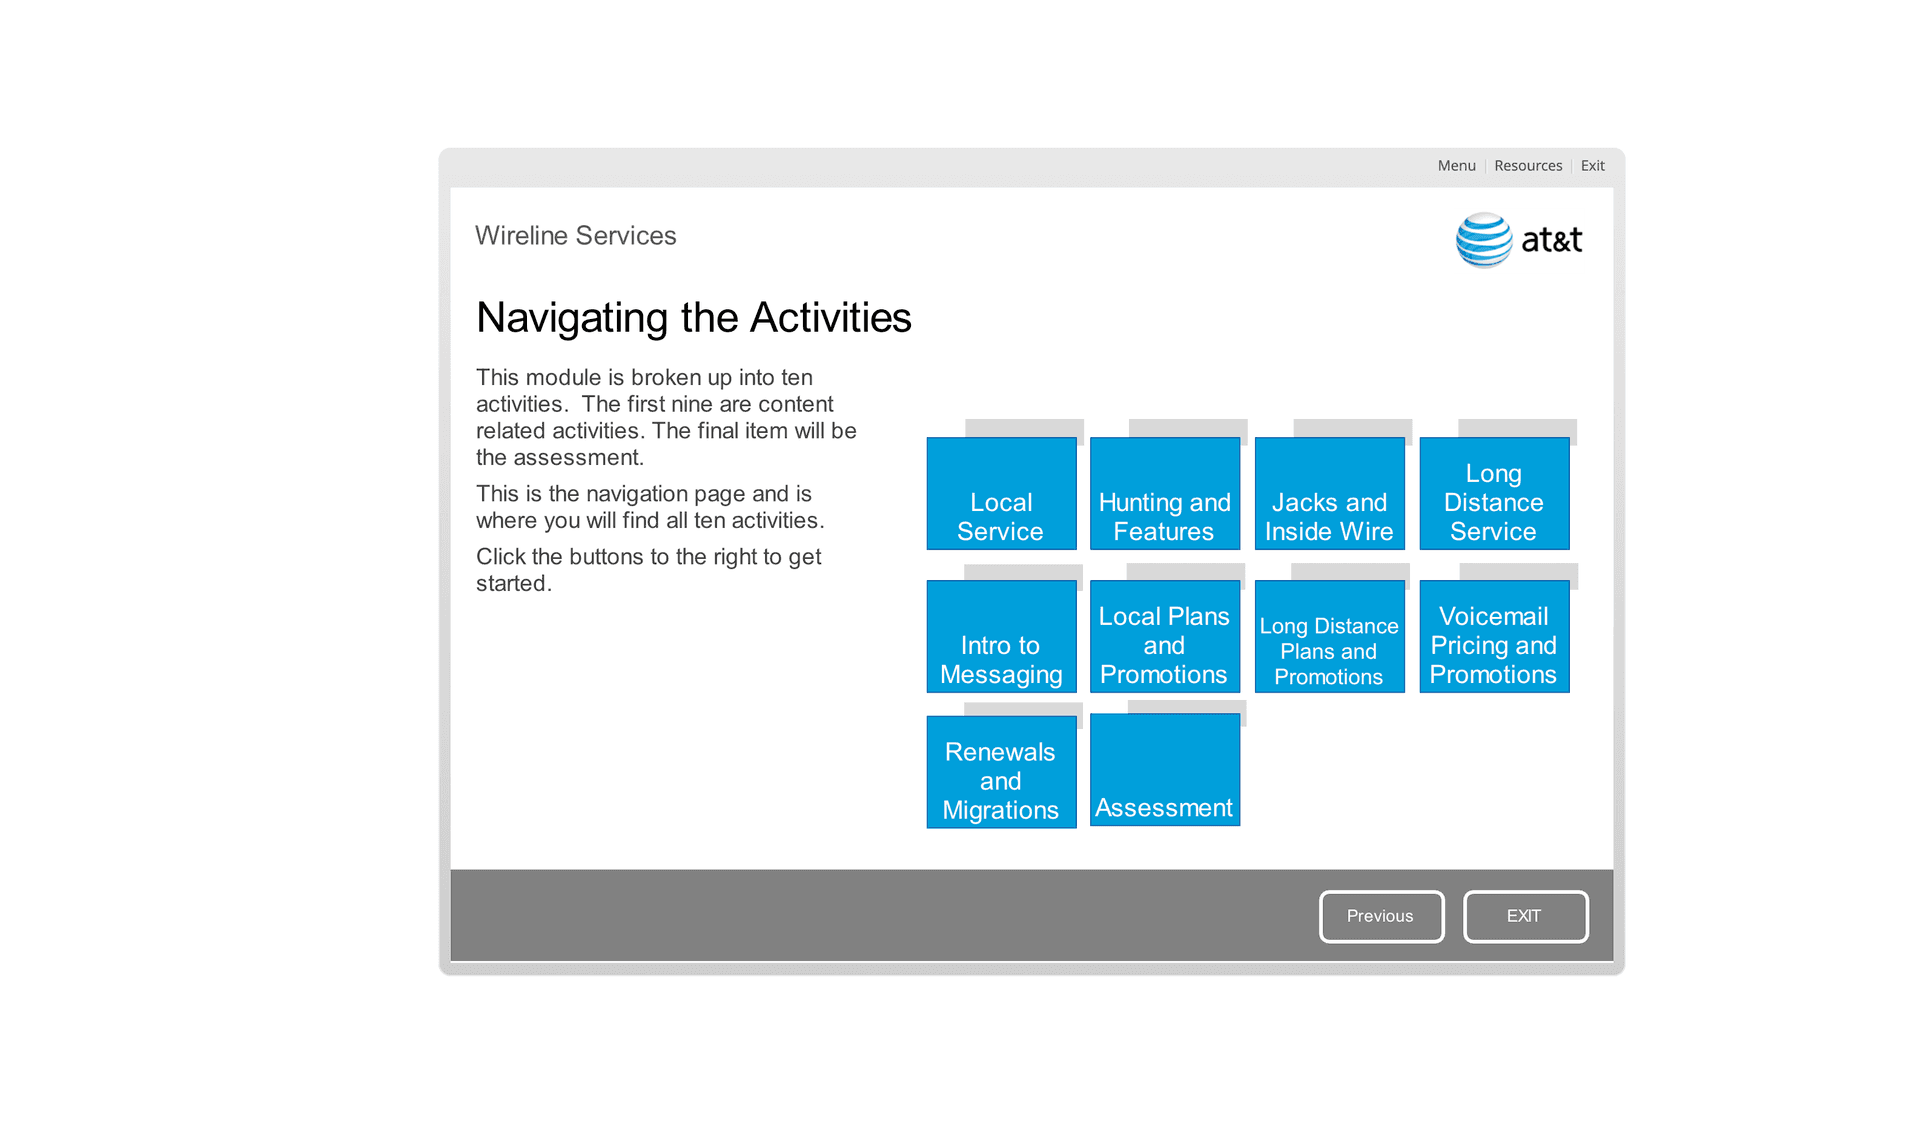Image resolution: width=1920 pixels, height=1125 pixels.
Task: Open the Renewals and Migrations activity
Action: click(x=1000, y=777)
